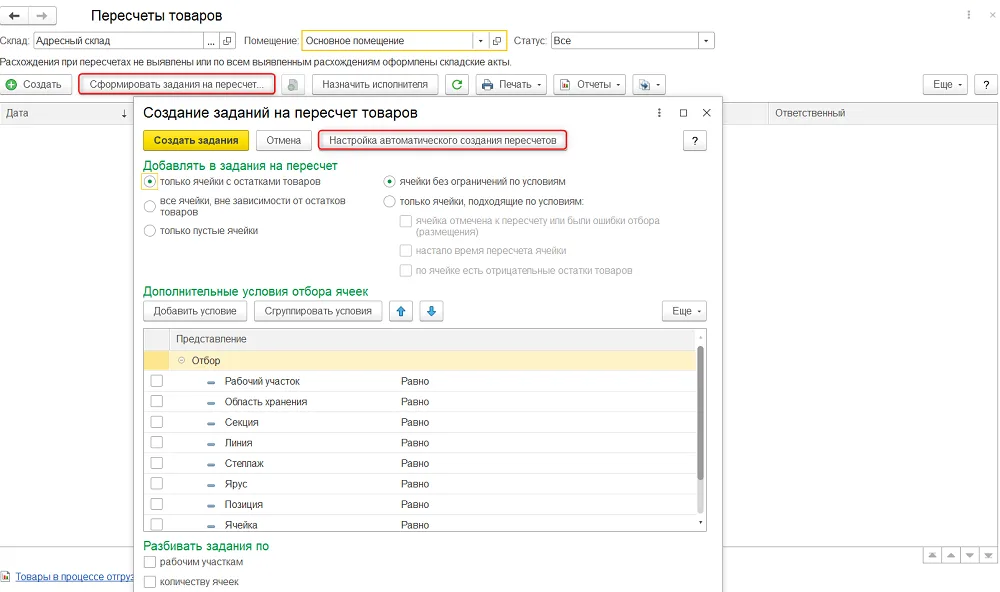Open help in the main toolbar
This screenshot has width=1000, height=592.
pos(986,84)
